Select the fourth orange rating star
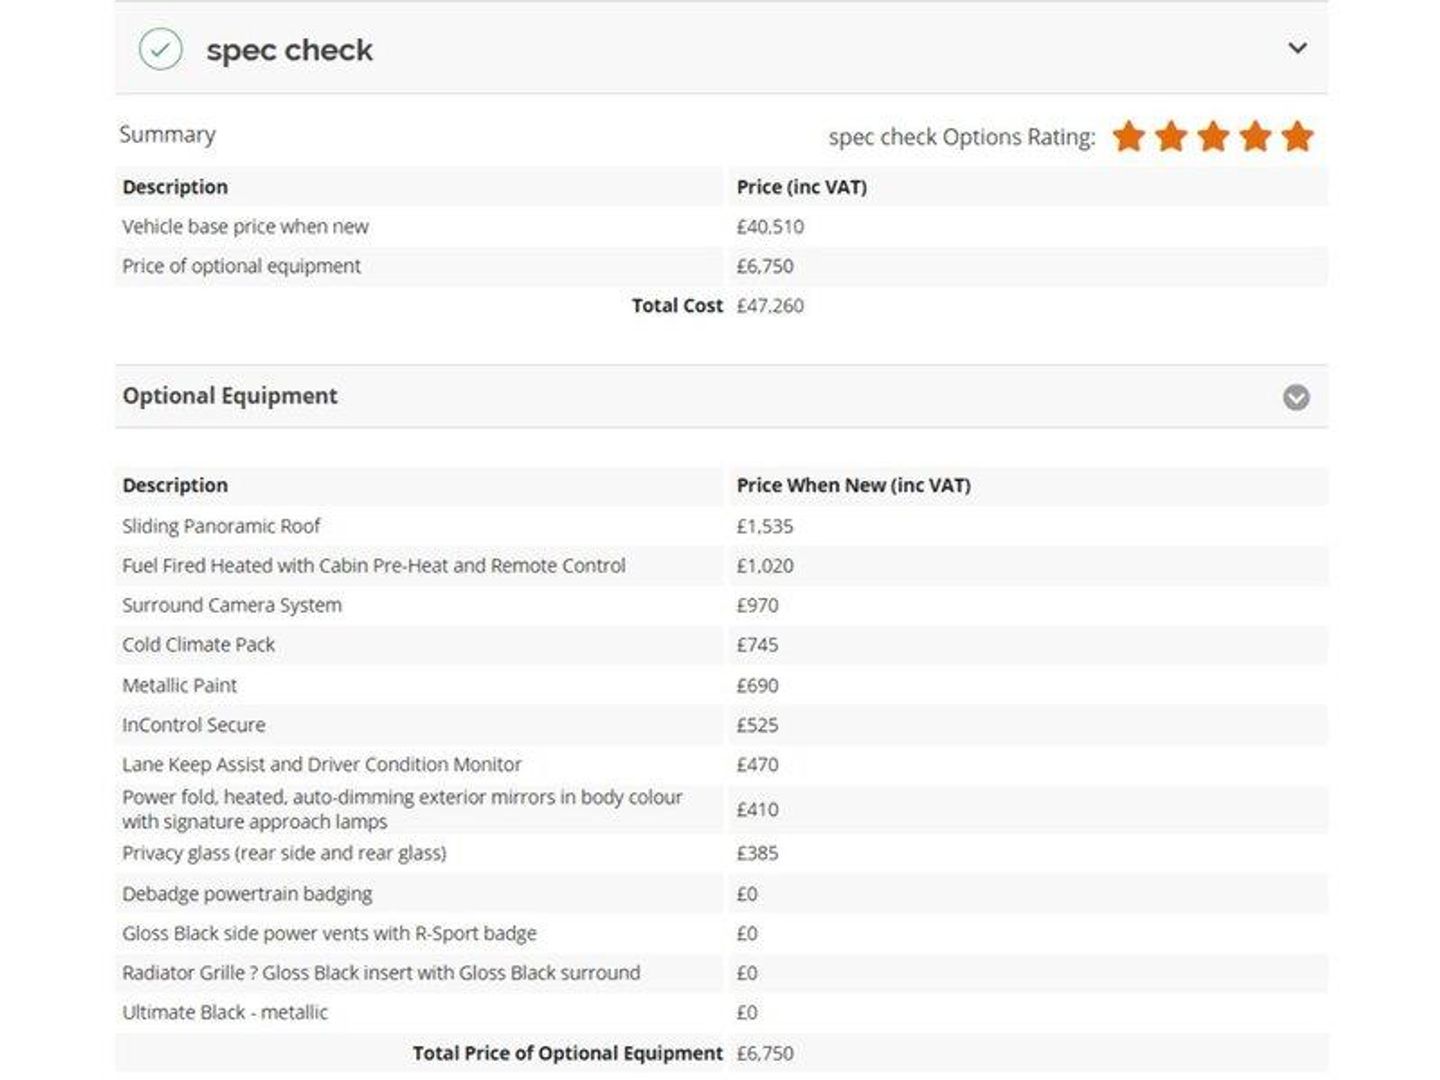This screenshot has width=1440, height=1080. pos(1255,136)
